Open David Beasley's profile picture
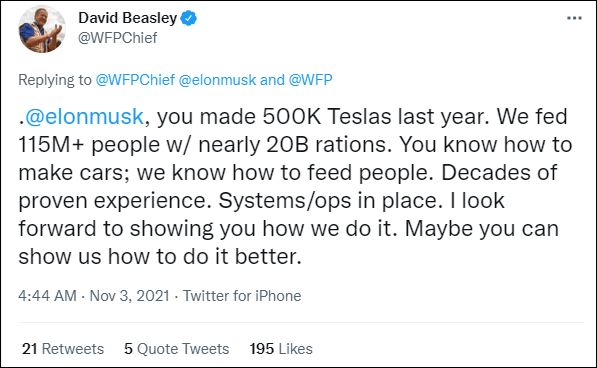The image size is (597, 368). tap(42, 29)
